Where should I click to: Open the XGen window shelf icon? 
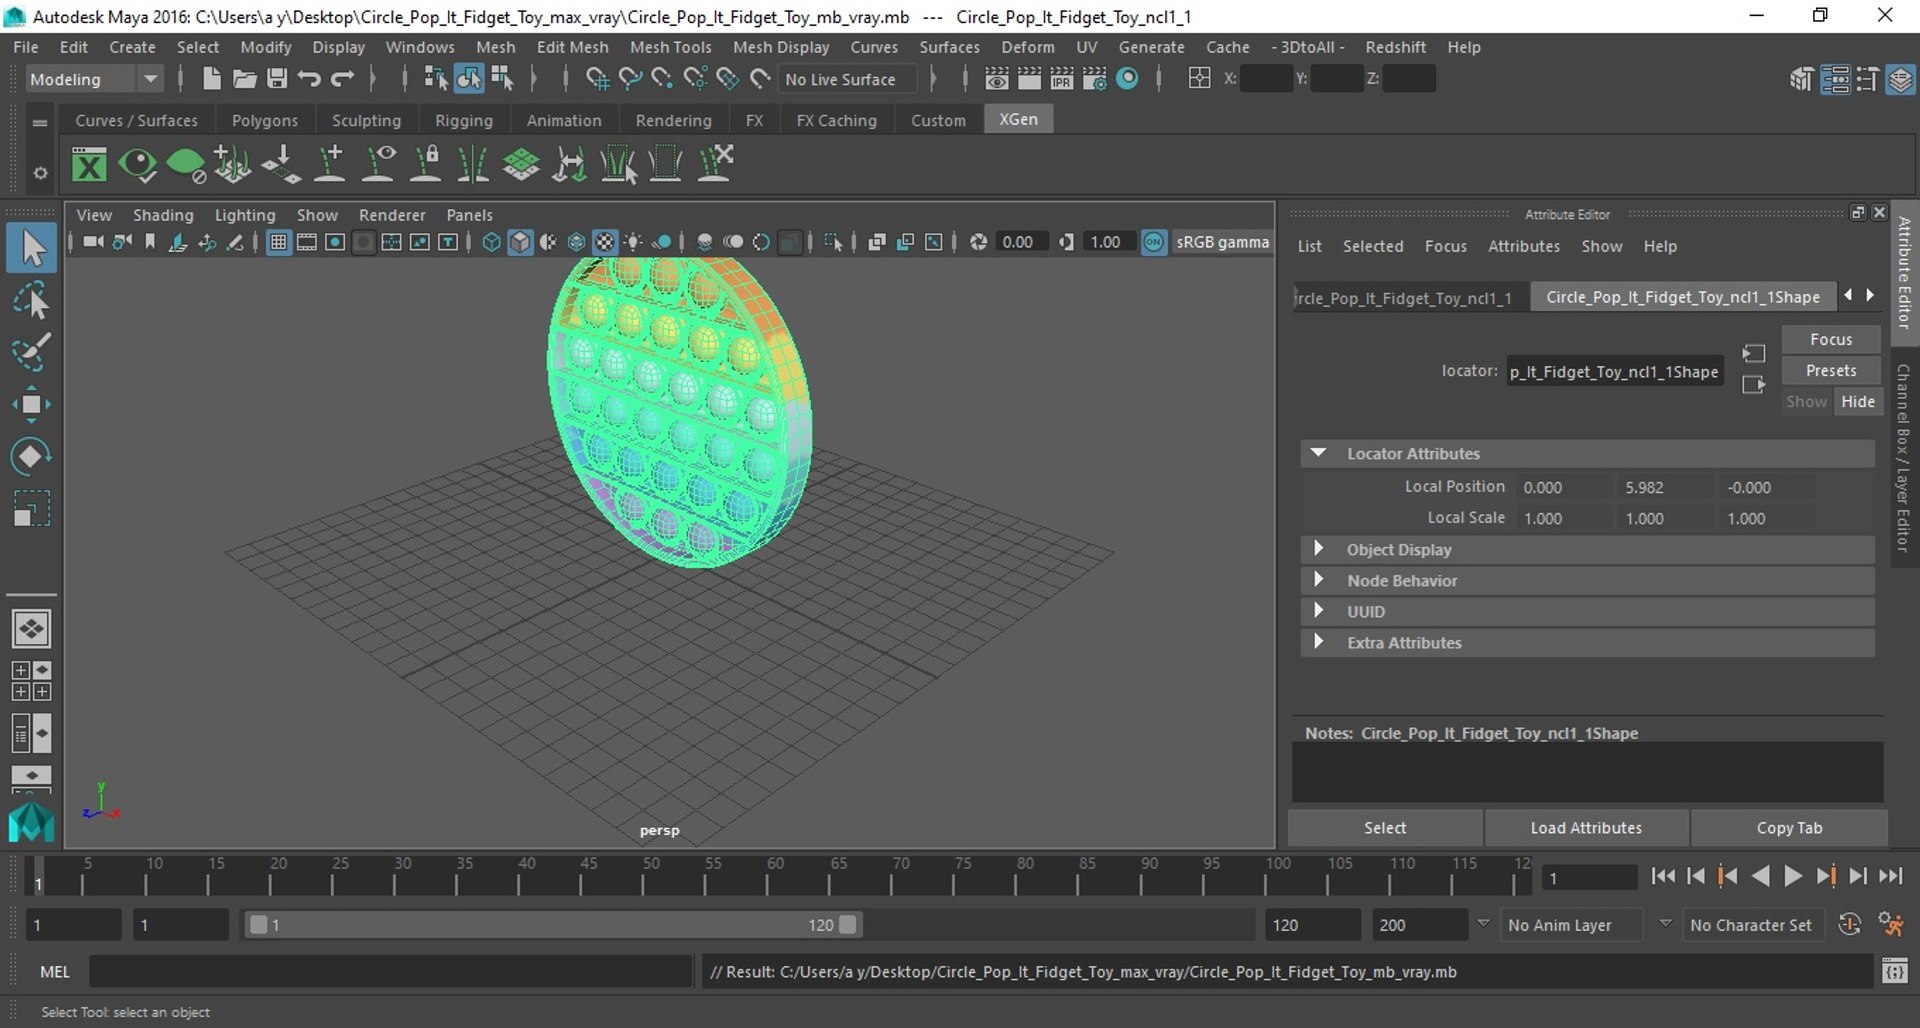89,164
